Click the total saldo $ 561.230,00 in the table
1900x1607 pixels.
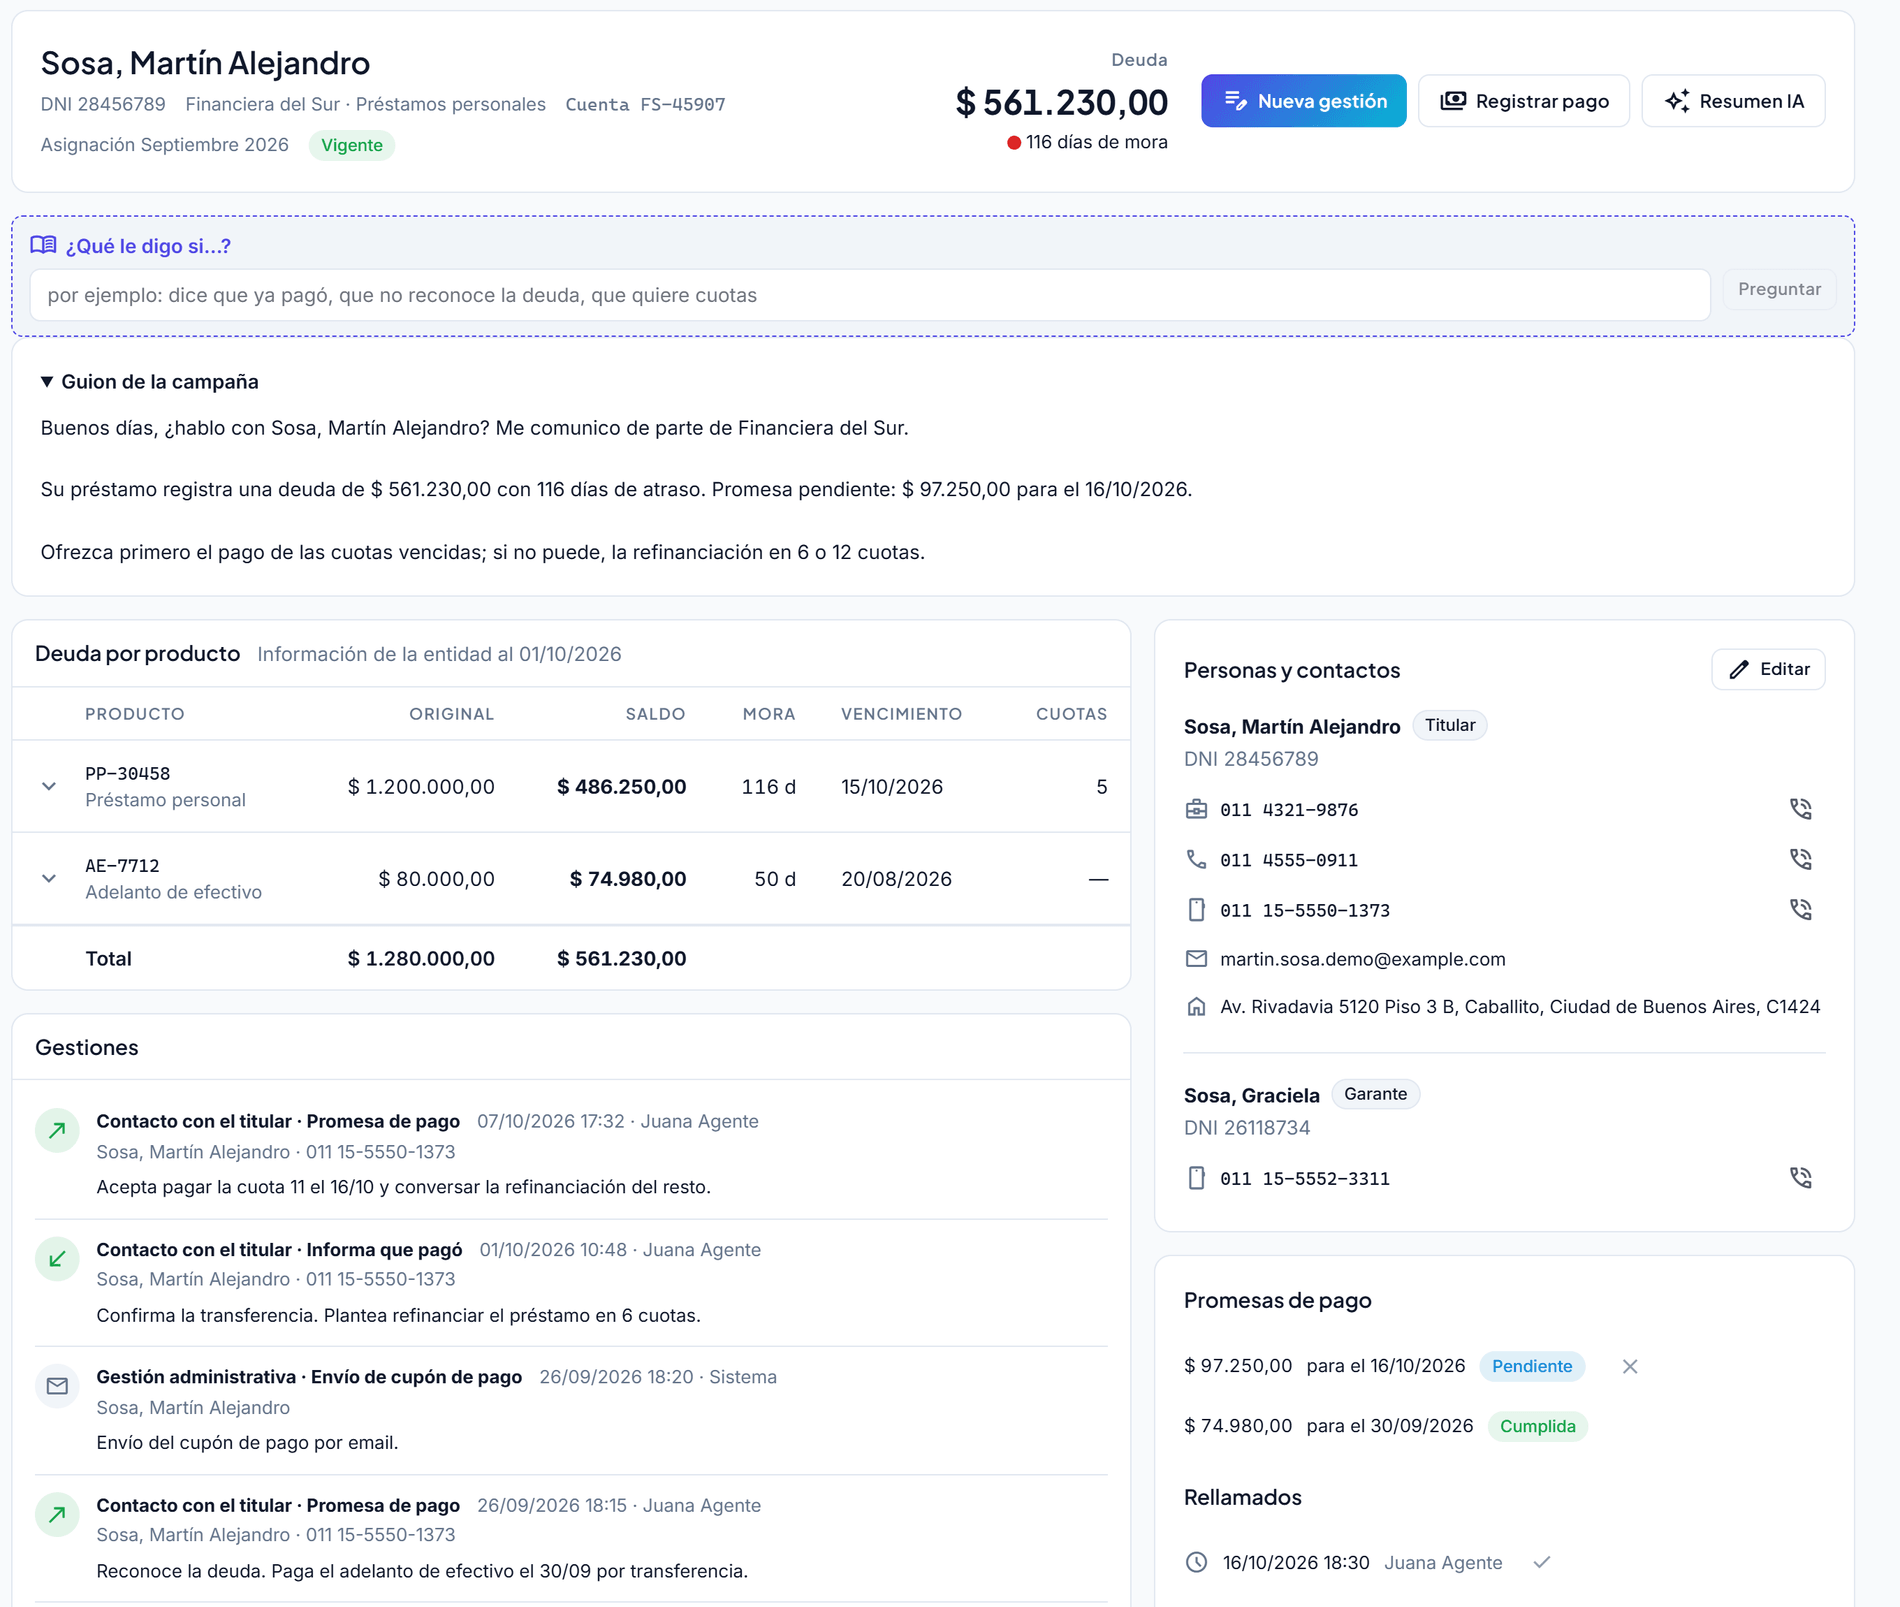622,958
